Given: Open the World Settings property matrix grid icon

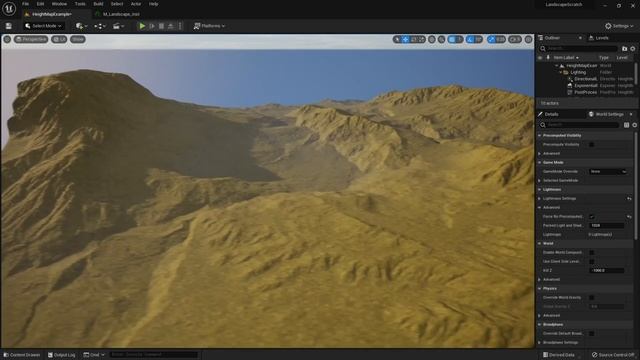Looking at the screenshot, I should [x=627, y=125].
